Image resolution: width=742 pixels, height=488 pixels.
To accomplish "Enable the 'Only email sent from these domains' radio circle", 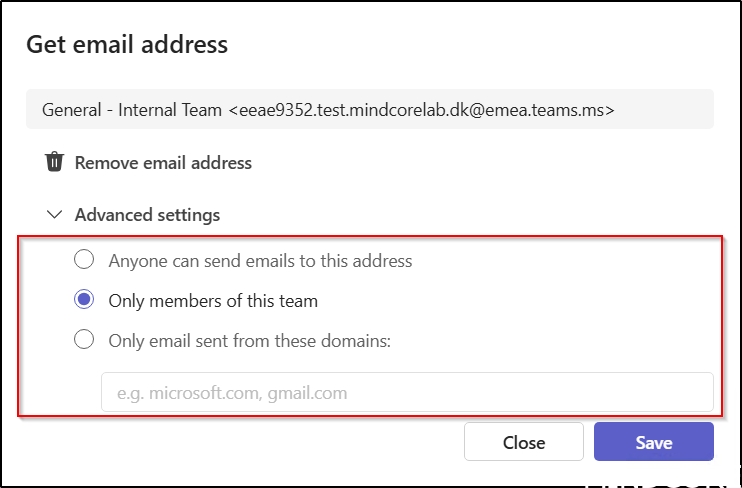I will 85,340.
